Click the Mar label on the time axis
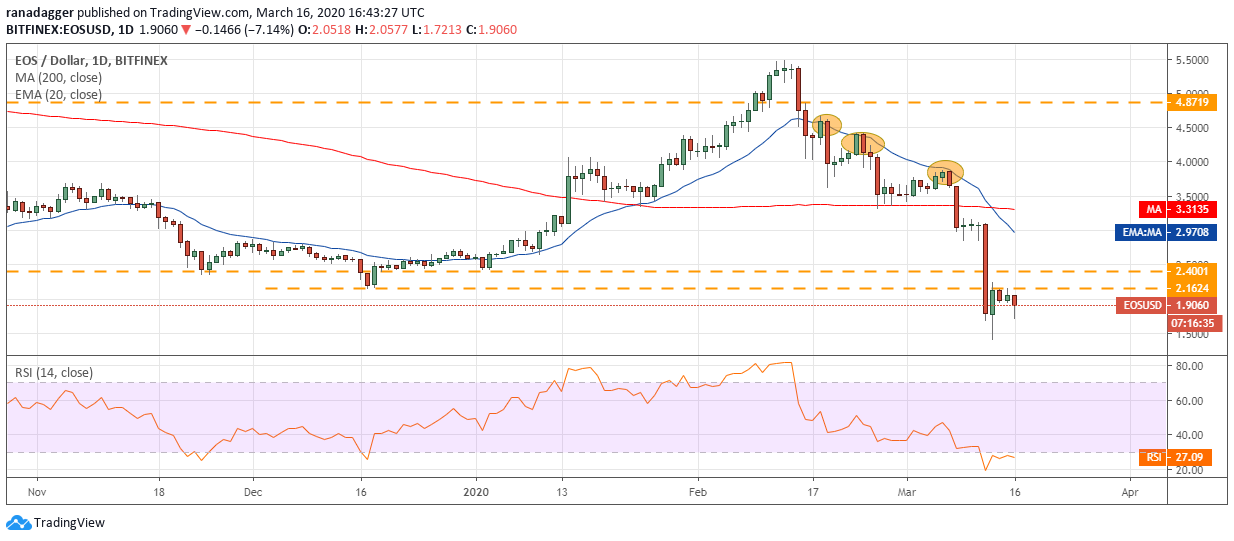Image resolution: width=1234 pixels, height=541 pixels. pos(908,491)
